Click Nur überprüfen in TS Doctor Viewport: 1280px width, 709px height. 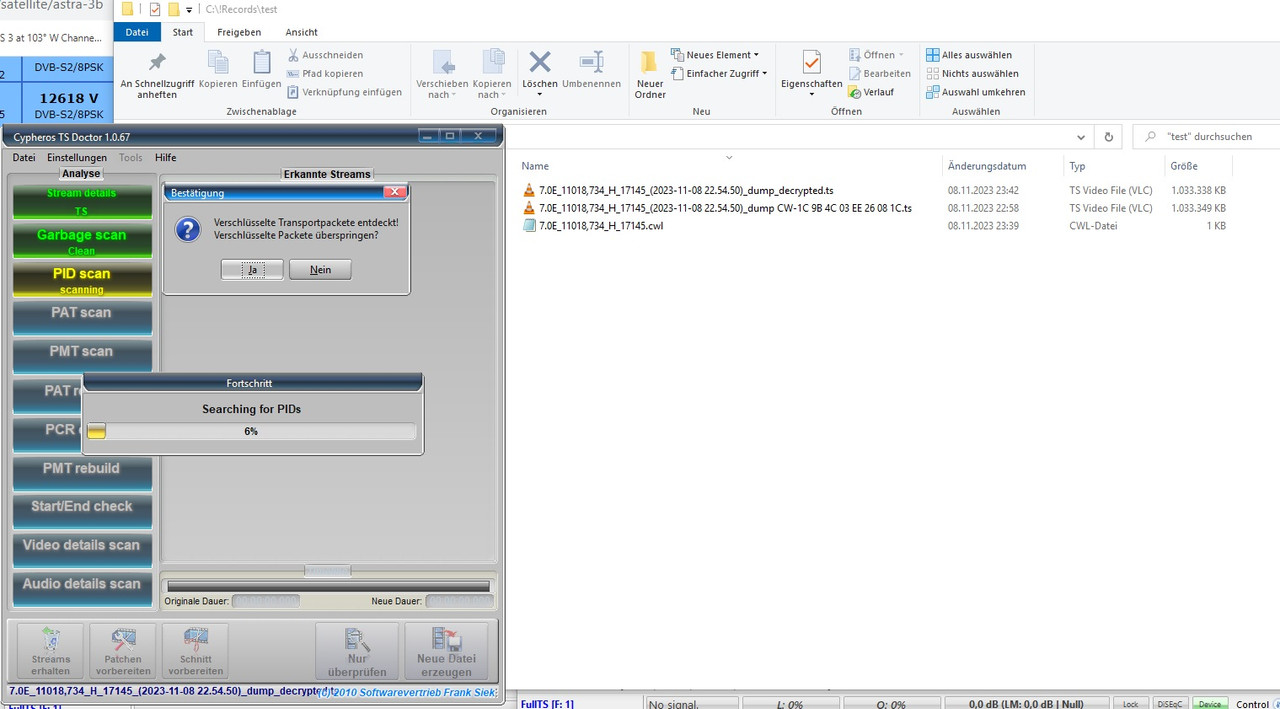click(357, 652)
